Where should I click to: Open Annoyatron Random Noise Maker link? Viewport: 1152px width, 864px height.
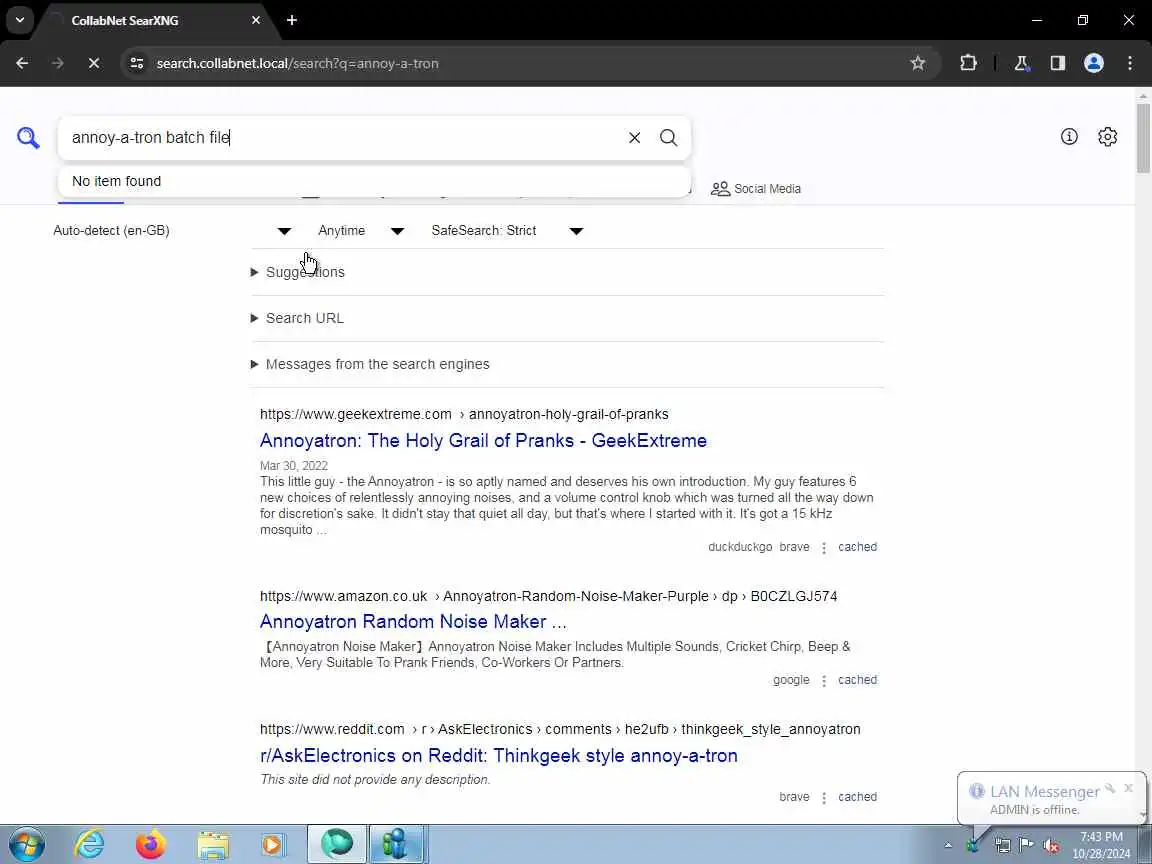click(x=414, y=622)
